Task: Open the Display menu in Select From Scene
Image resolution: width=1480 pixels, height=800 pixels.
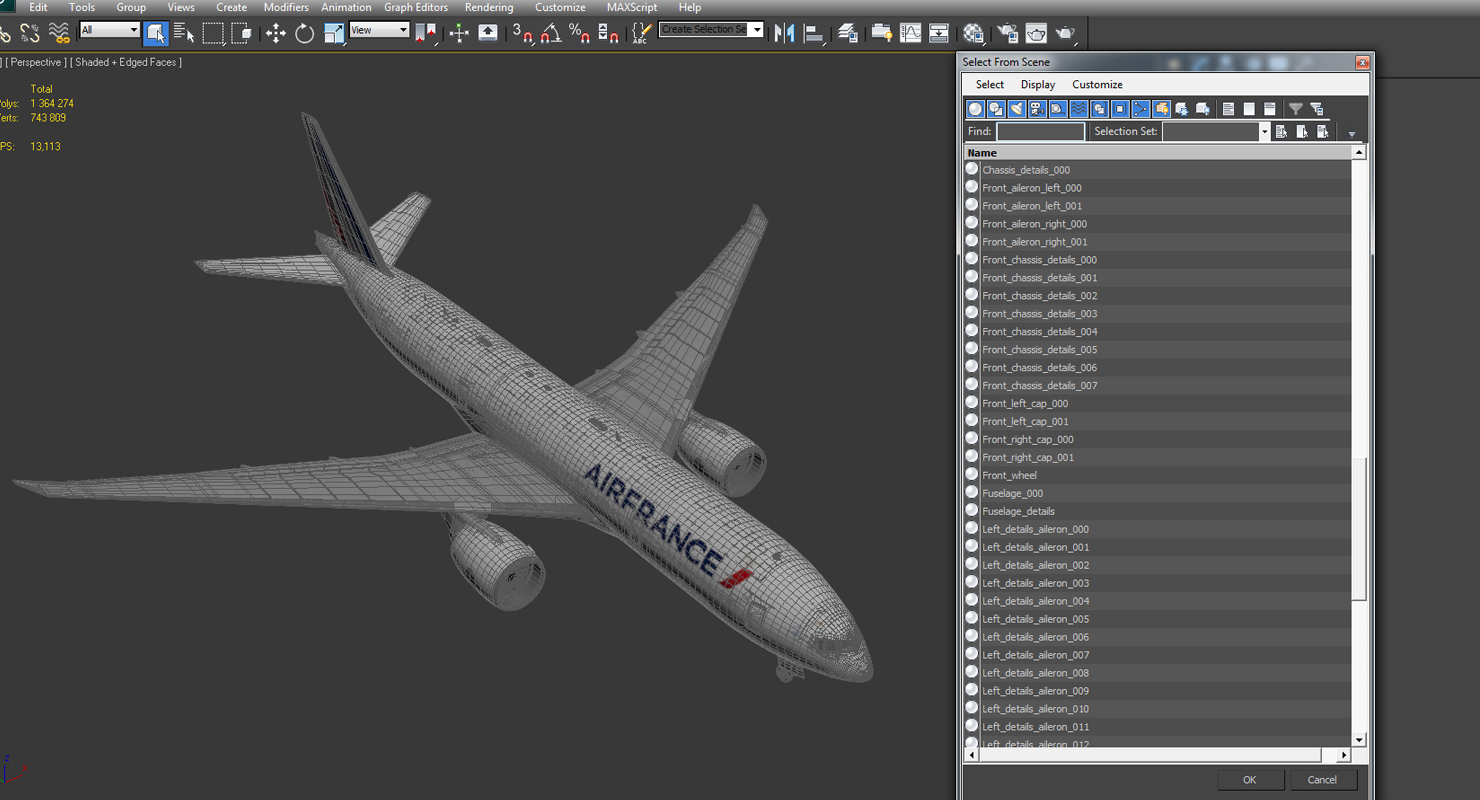Action: coord(1038,85)
